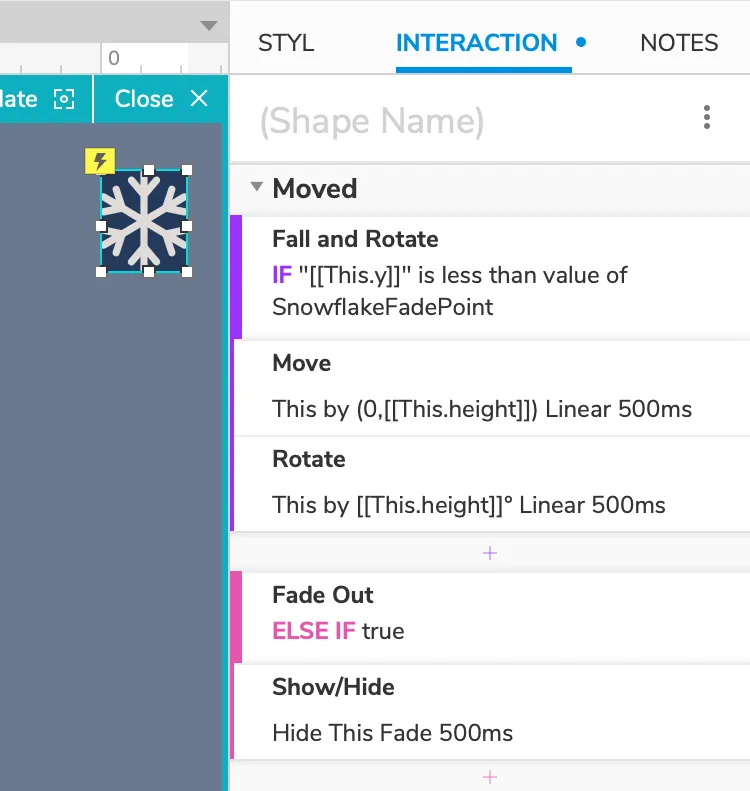The width and height of the screenshot is (750, 791).
Task: Click the Shape Name input field
Action: click(460, 121)
